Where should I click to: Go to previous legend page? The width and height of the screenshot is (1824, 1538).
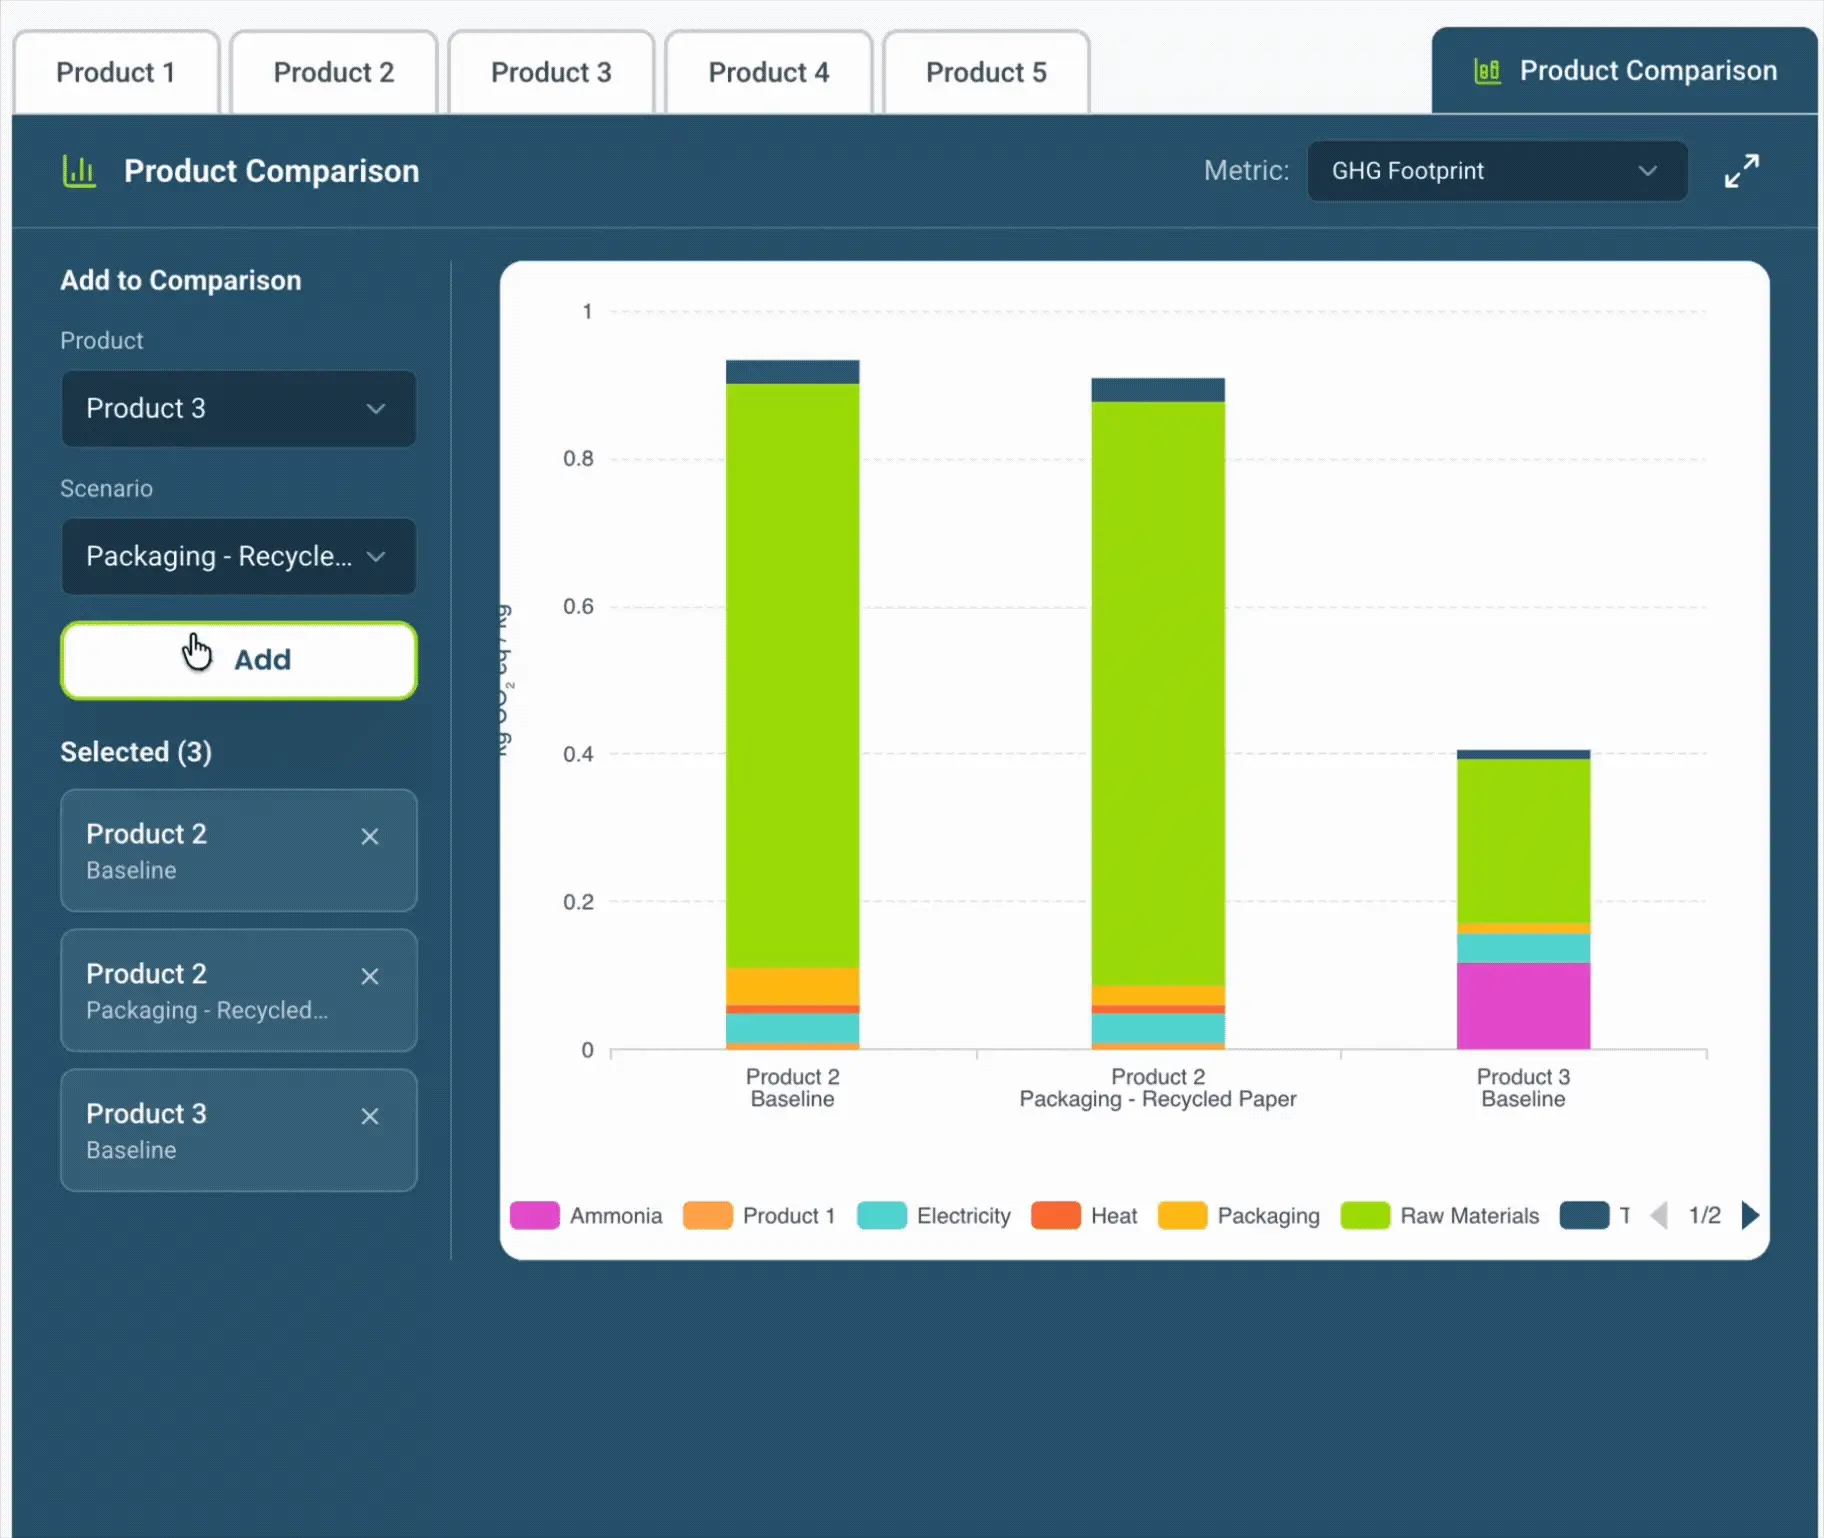[1659, 1215]
